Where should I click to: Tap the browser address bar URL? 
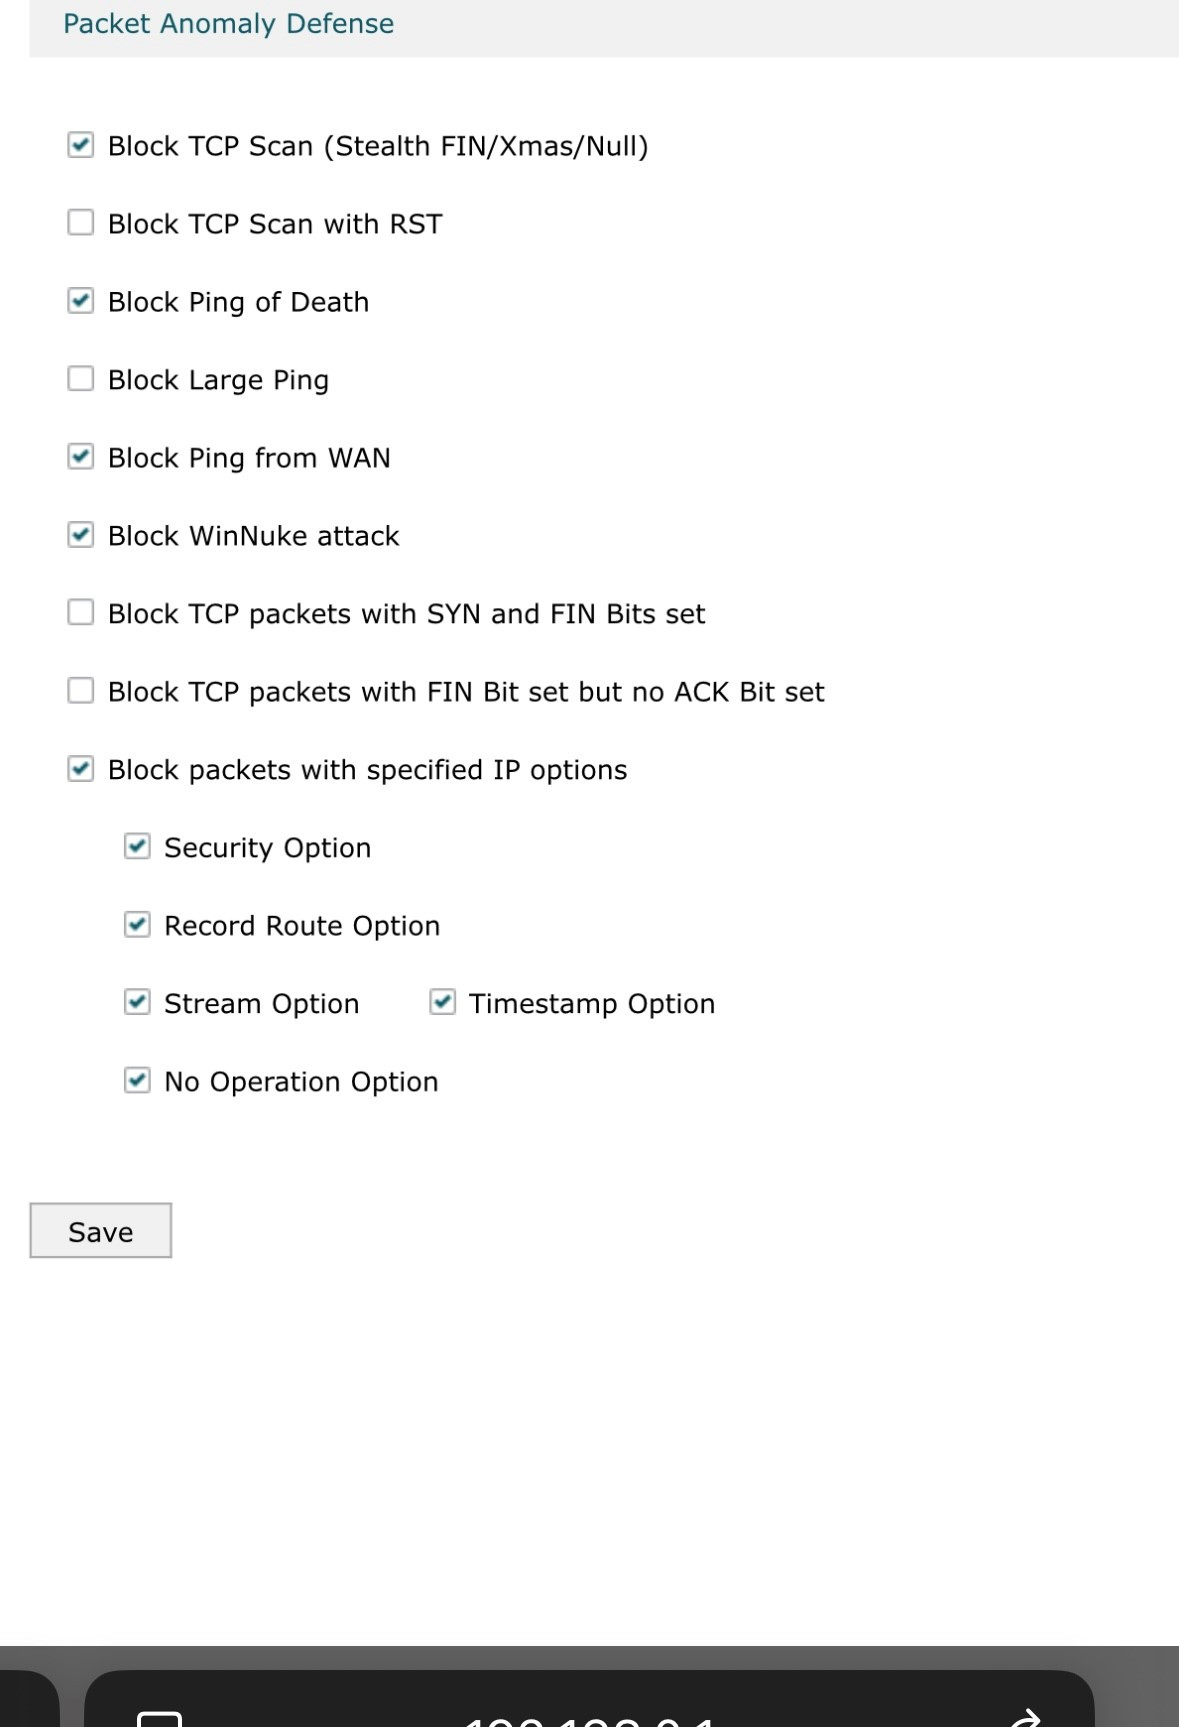click(590, 1716)
